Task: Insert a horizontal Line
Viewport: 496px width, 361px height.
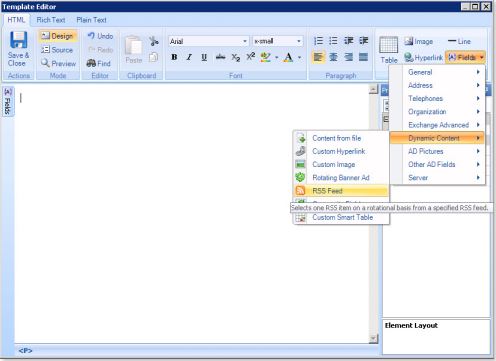Action: click(459, 41)
